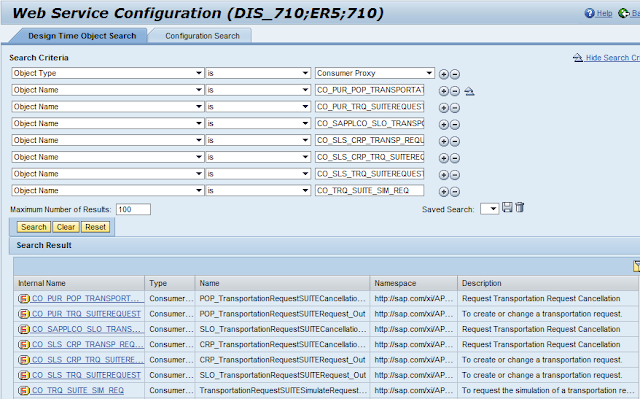
Task: Switch to Configuration Search tab
Action: coord(202,36)
